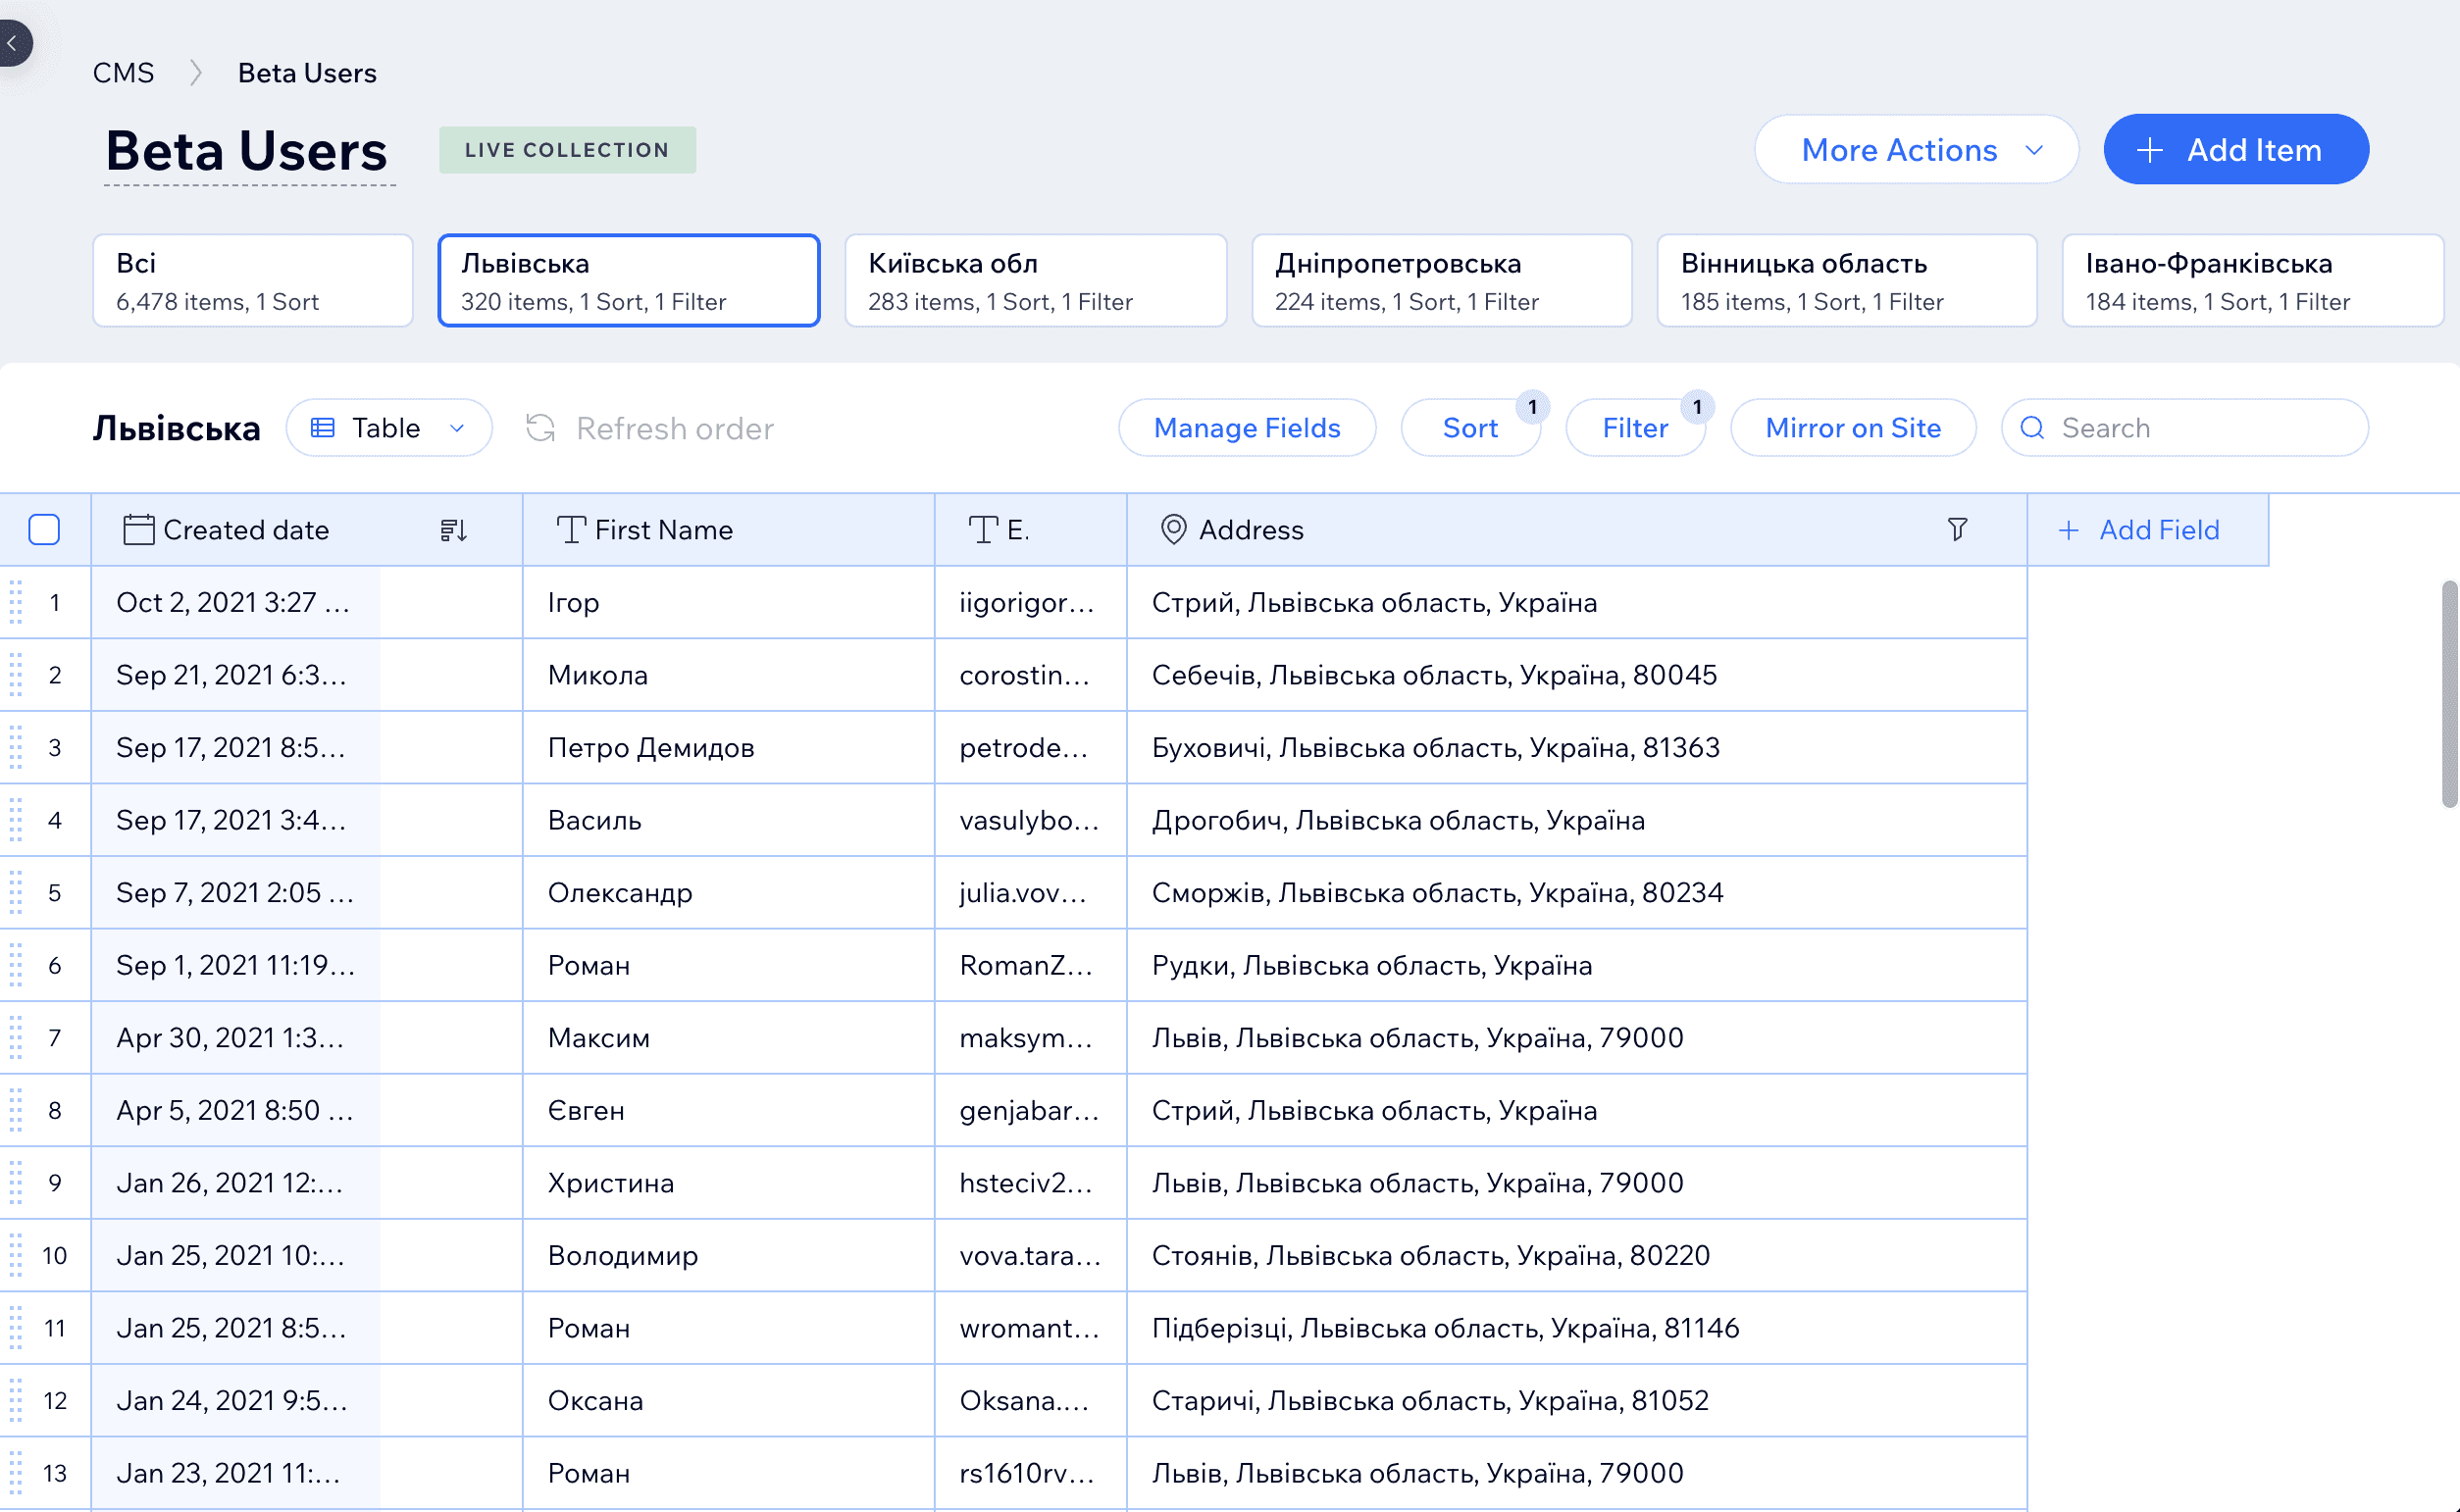Image resolution: width=2460 pixels, height=1512 pixels.
Task: Click the sort icon in Created date header
Action: tap(453, 530)
